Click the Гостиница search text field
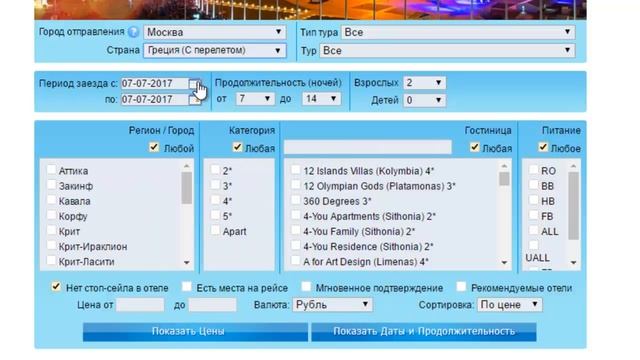Screen dimensions: 640x360 368,147
